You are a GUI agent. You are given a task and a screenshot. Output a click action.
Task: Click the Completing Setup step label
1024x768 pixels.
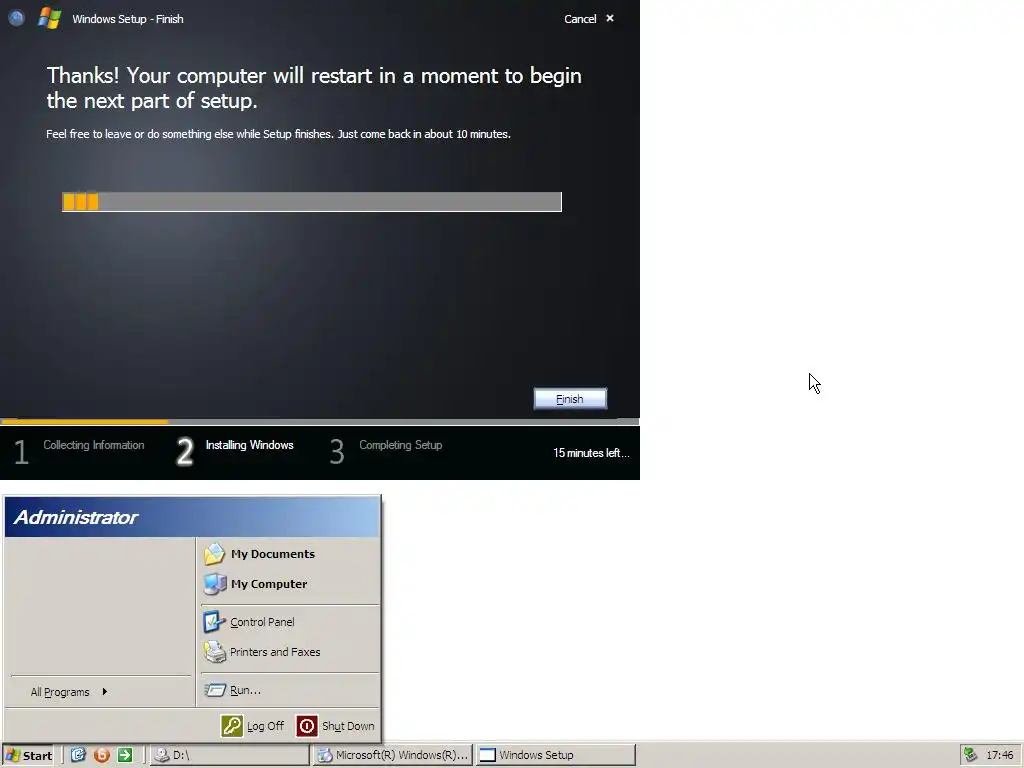pyautogui.click(x=400, y=445)
